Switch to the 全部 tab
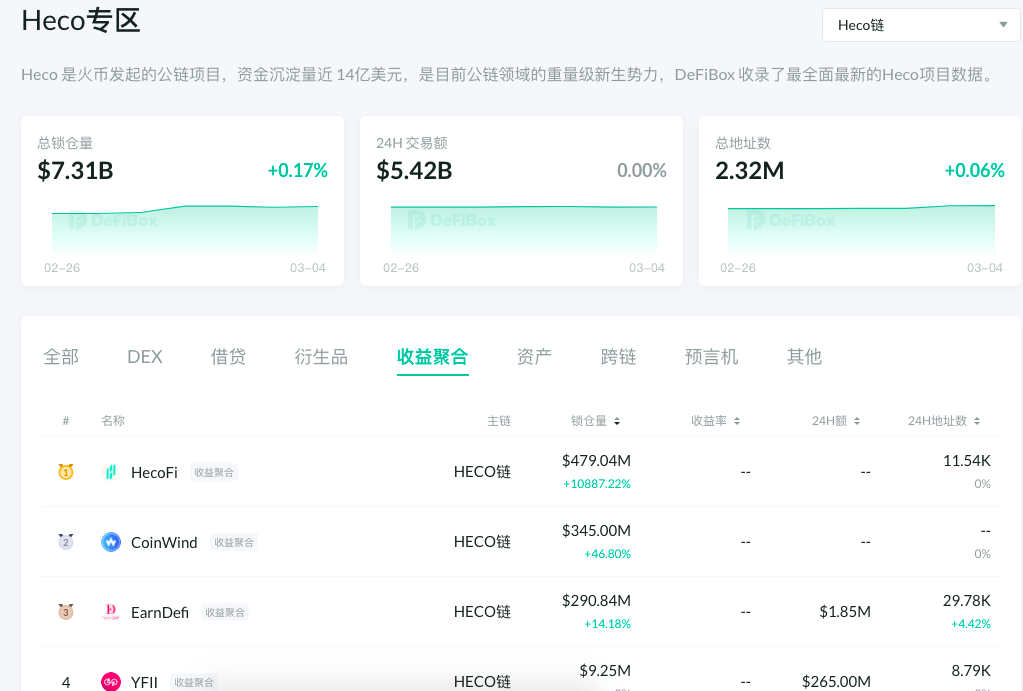Image resolution: width=1023 pixels, height=691 pixels. click(61, 356)
